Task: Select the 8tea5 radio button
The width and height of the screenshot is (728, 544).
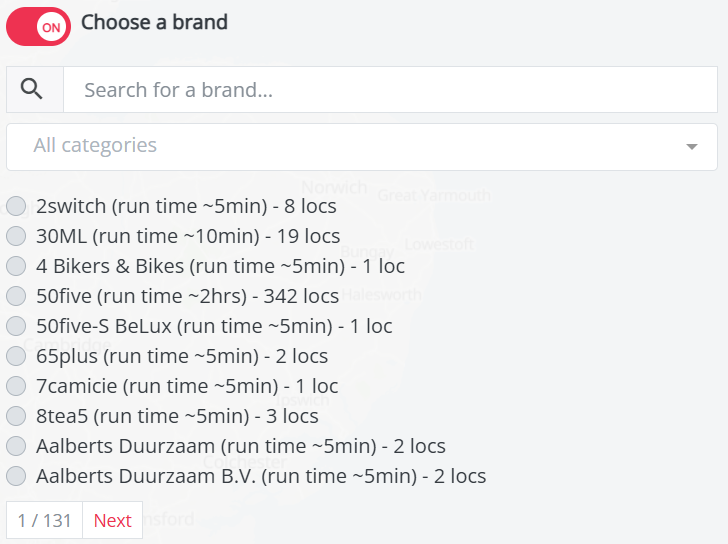Action: point(16,417)
